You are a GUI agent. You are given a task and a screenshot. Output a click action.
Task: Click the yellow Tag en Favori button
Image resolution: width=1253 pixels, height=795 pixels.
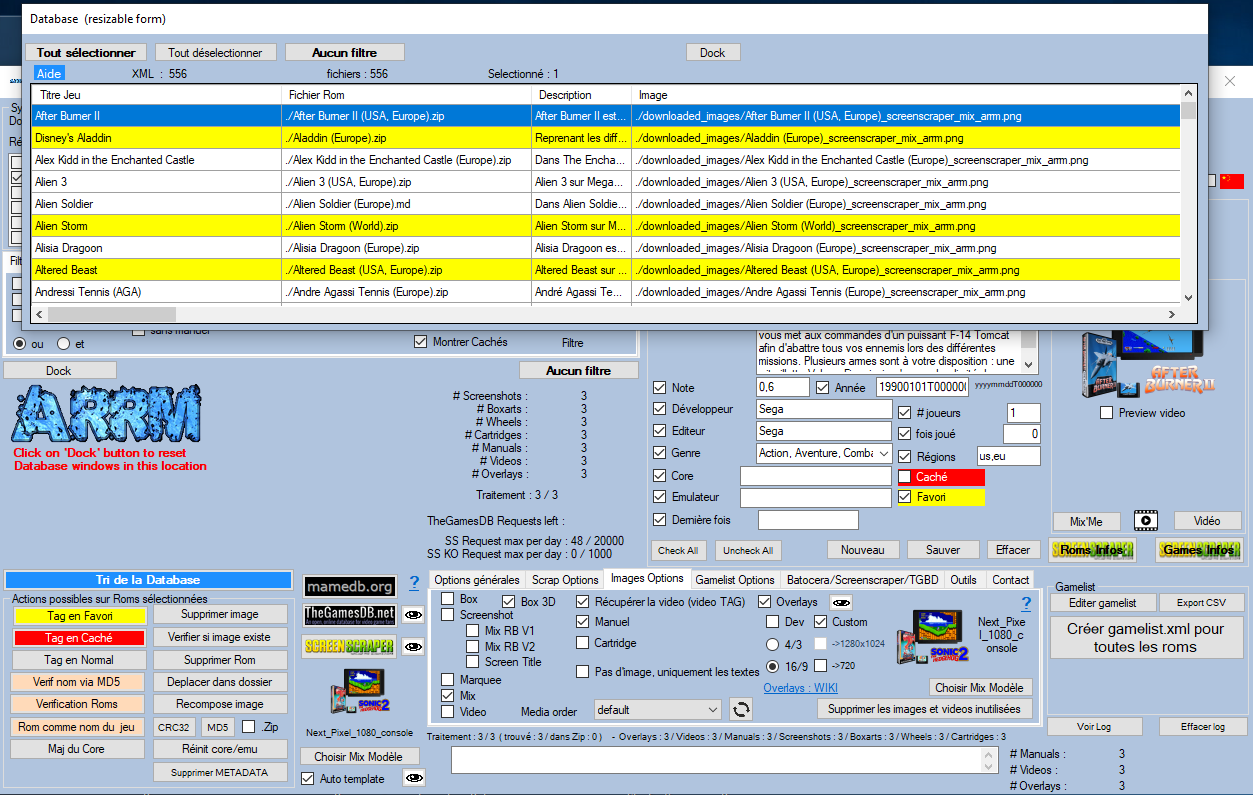[78, 616]
